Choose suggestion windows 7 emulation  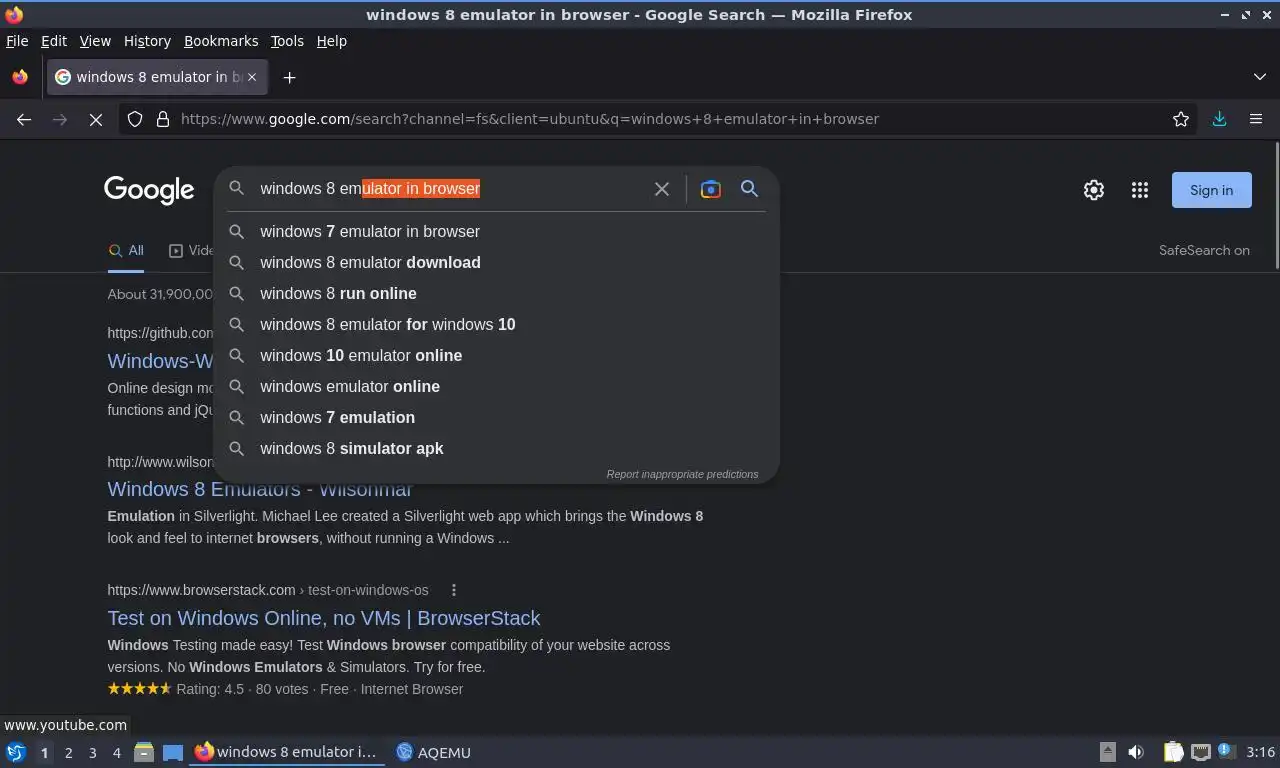coord(496,417)
